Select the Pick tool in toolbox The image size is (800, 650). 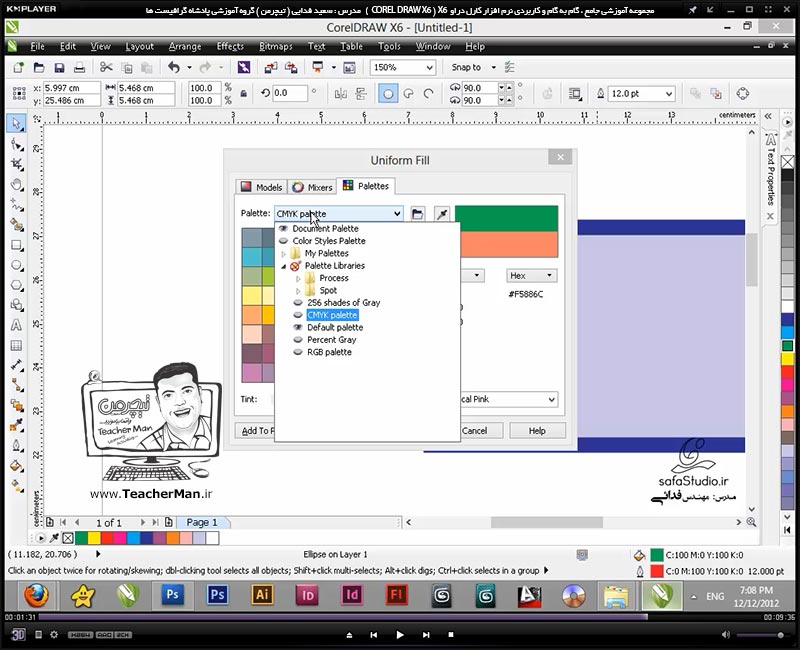[x=17, y=123]
